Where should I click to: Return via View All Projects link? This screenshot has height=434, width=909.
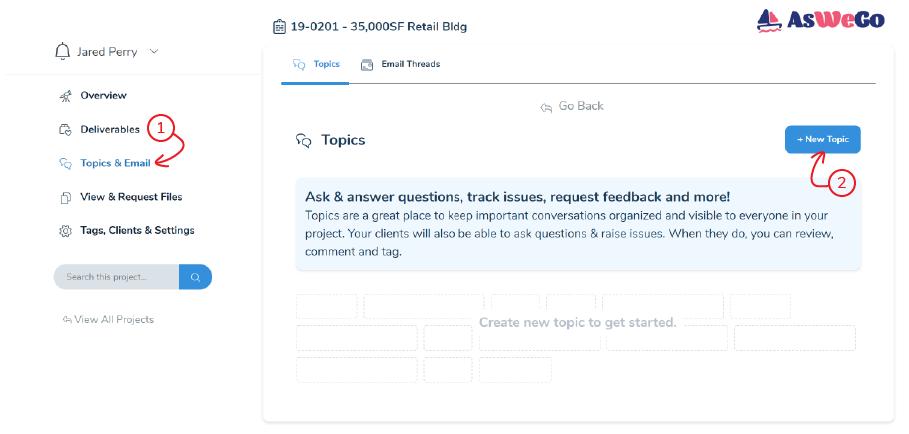pyautogui.click(x=108, y=319)
